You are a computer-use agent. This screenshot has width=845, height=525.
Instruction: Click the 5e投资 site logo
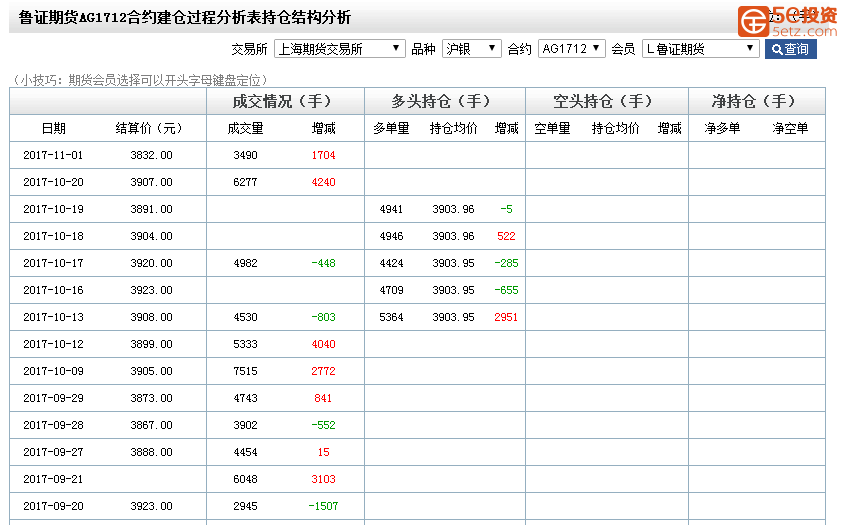[x=788, y=22]
